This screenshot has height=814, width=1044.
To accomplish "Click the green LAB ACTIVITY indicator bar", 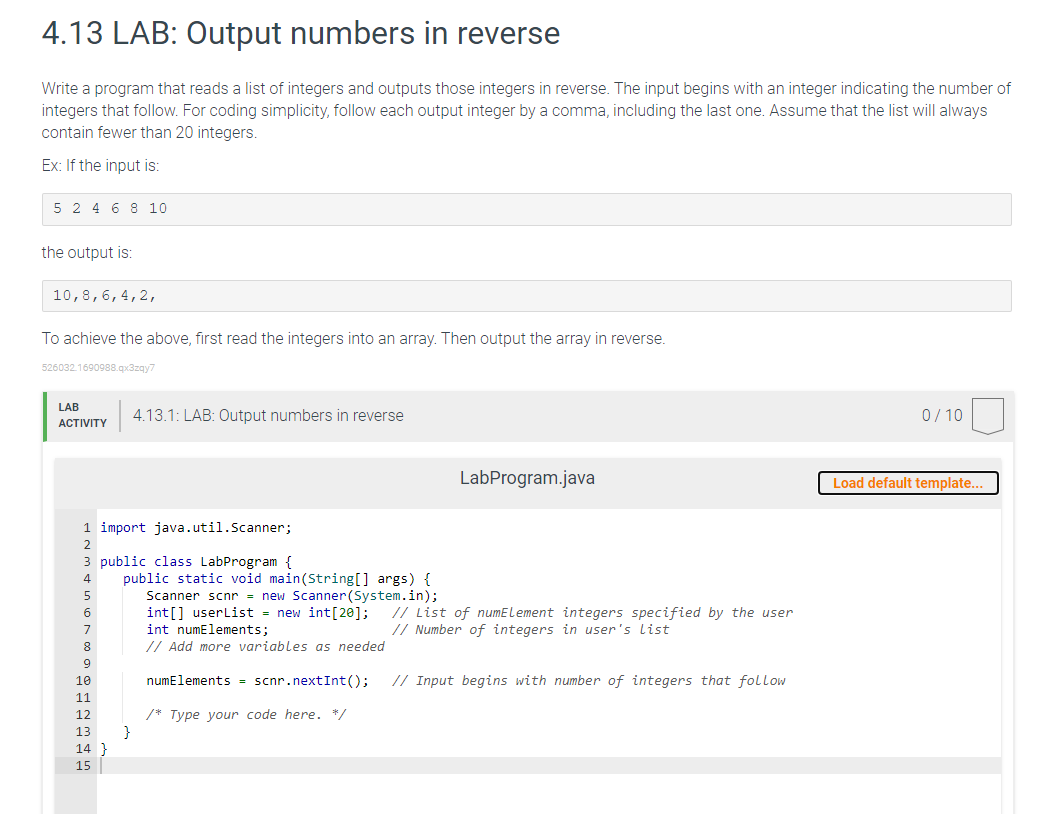I will pyautogui.click(x=44, y=416).
